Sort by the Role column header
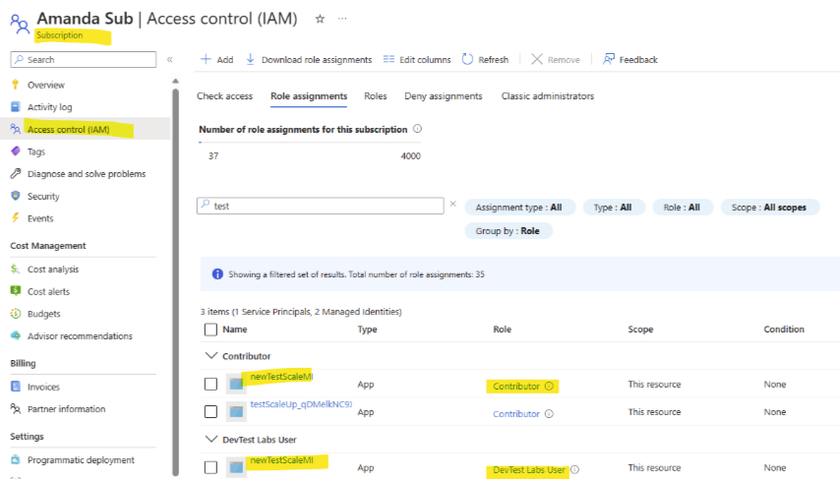The width and height of the screenshot is (840, 479). click(x=502, y=329)
